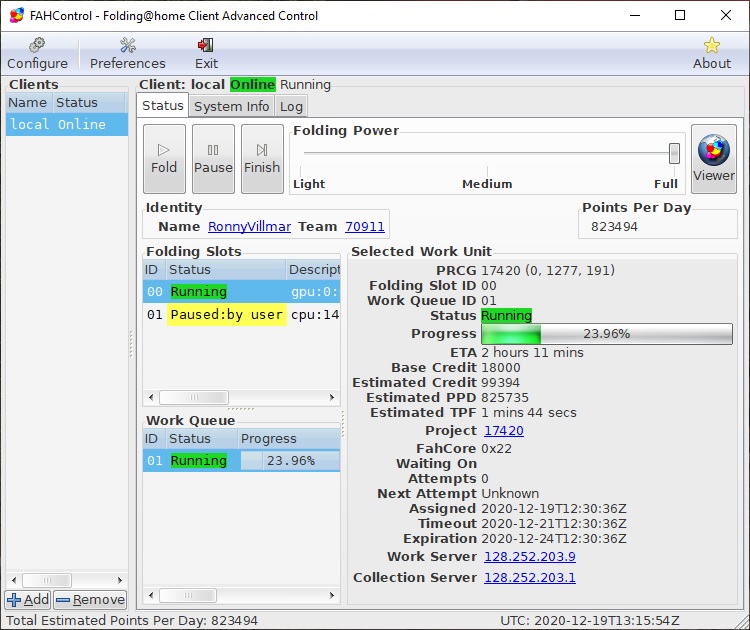This screenshot has width=750, height=630.
Task: Open Collection Server 128.252.203.1 link
Action: click(x=529, y=577)
